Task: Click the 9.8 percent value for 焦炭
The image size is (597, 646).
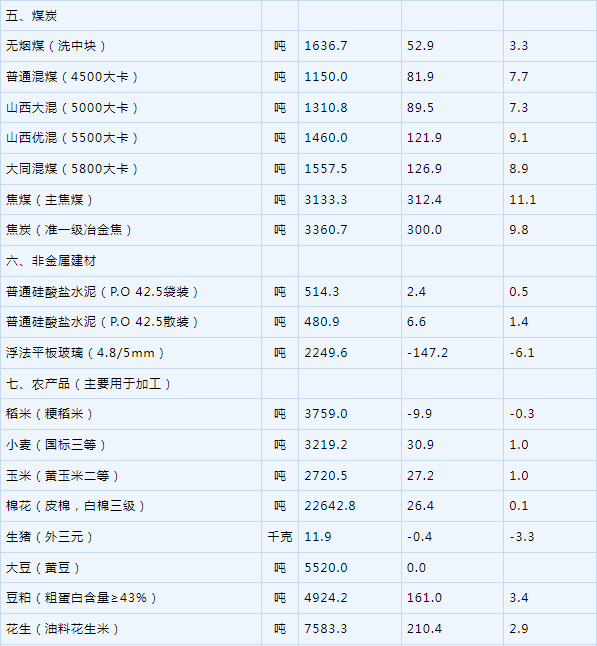Action: point(519,230)
